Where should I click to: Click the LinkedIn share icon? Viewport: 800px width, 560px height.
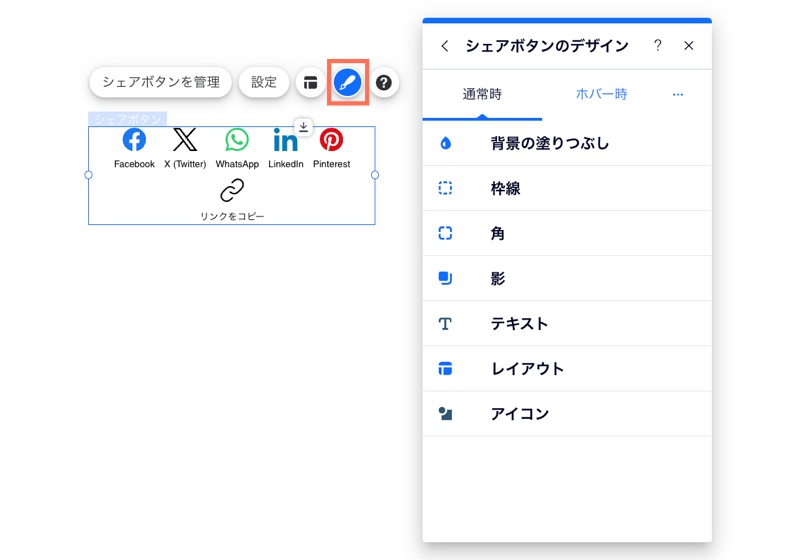285,140
